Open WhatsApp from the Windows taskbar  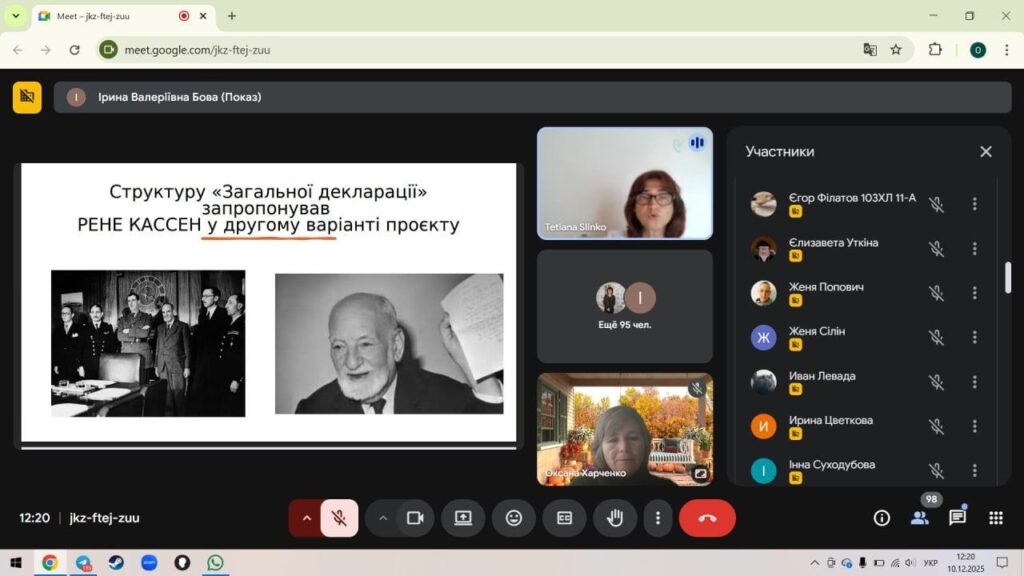[x=215, y=563]
